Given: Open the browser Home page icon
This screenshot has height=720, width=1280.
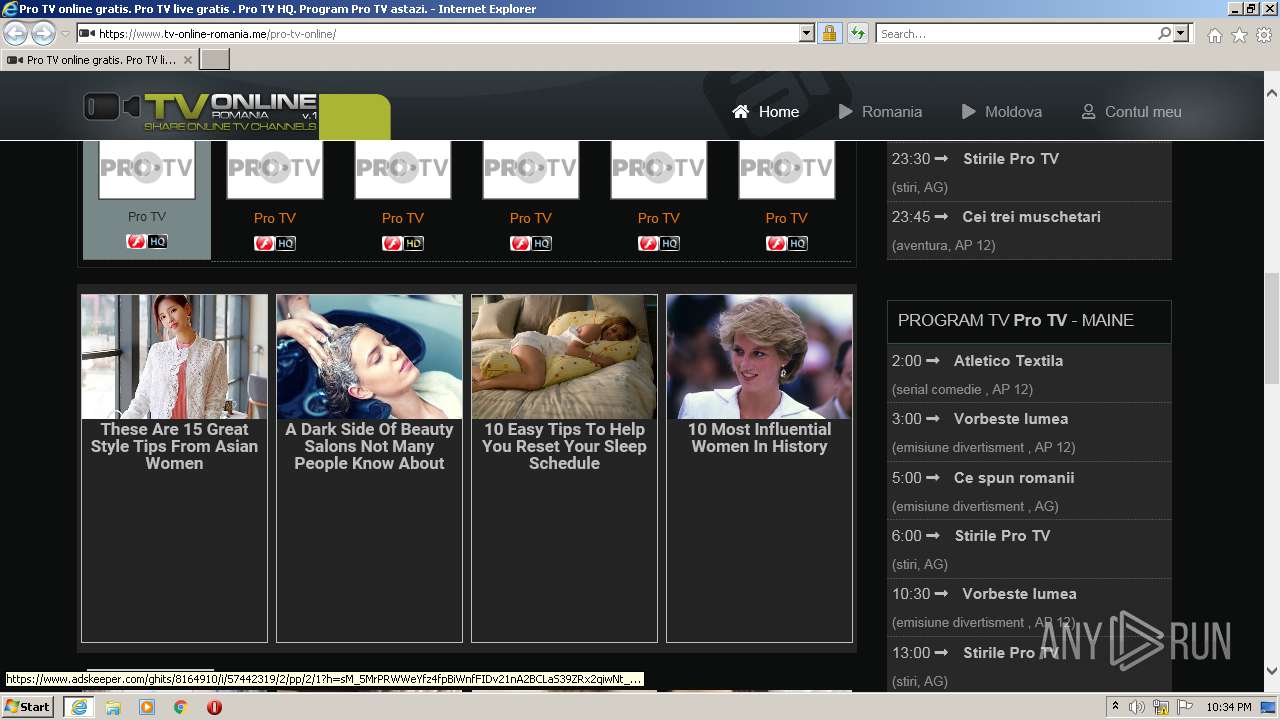Looking at the screenshot, I should [x=1214, y=35].
